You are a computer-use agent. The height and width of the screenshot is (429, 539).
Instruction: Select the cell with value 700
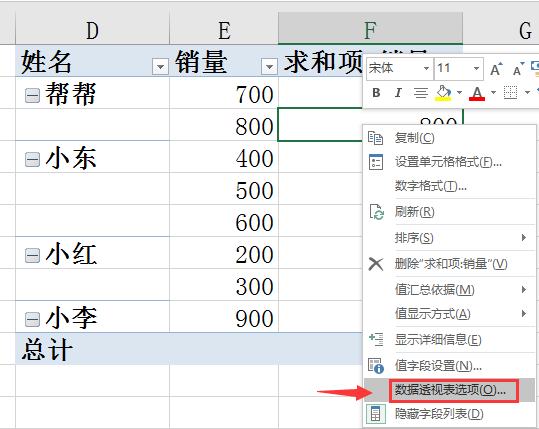(224, 94)
